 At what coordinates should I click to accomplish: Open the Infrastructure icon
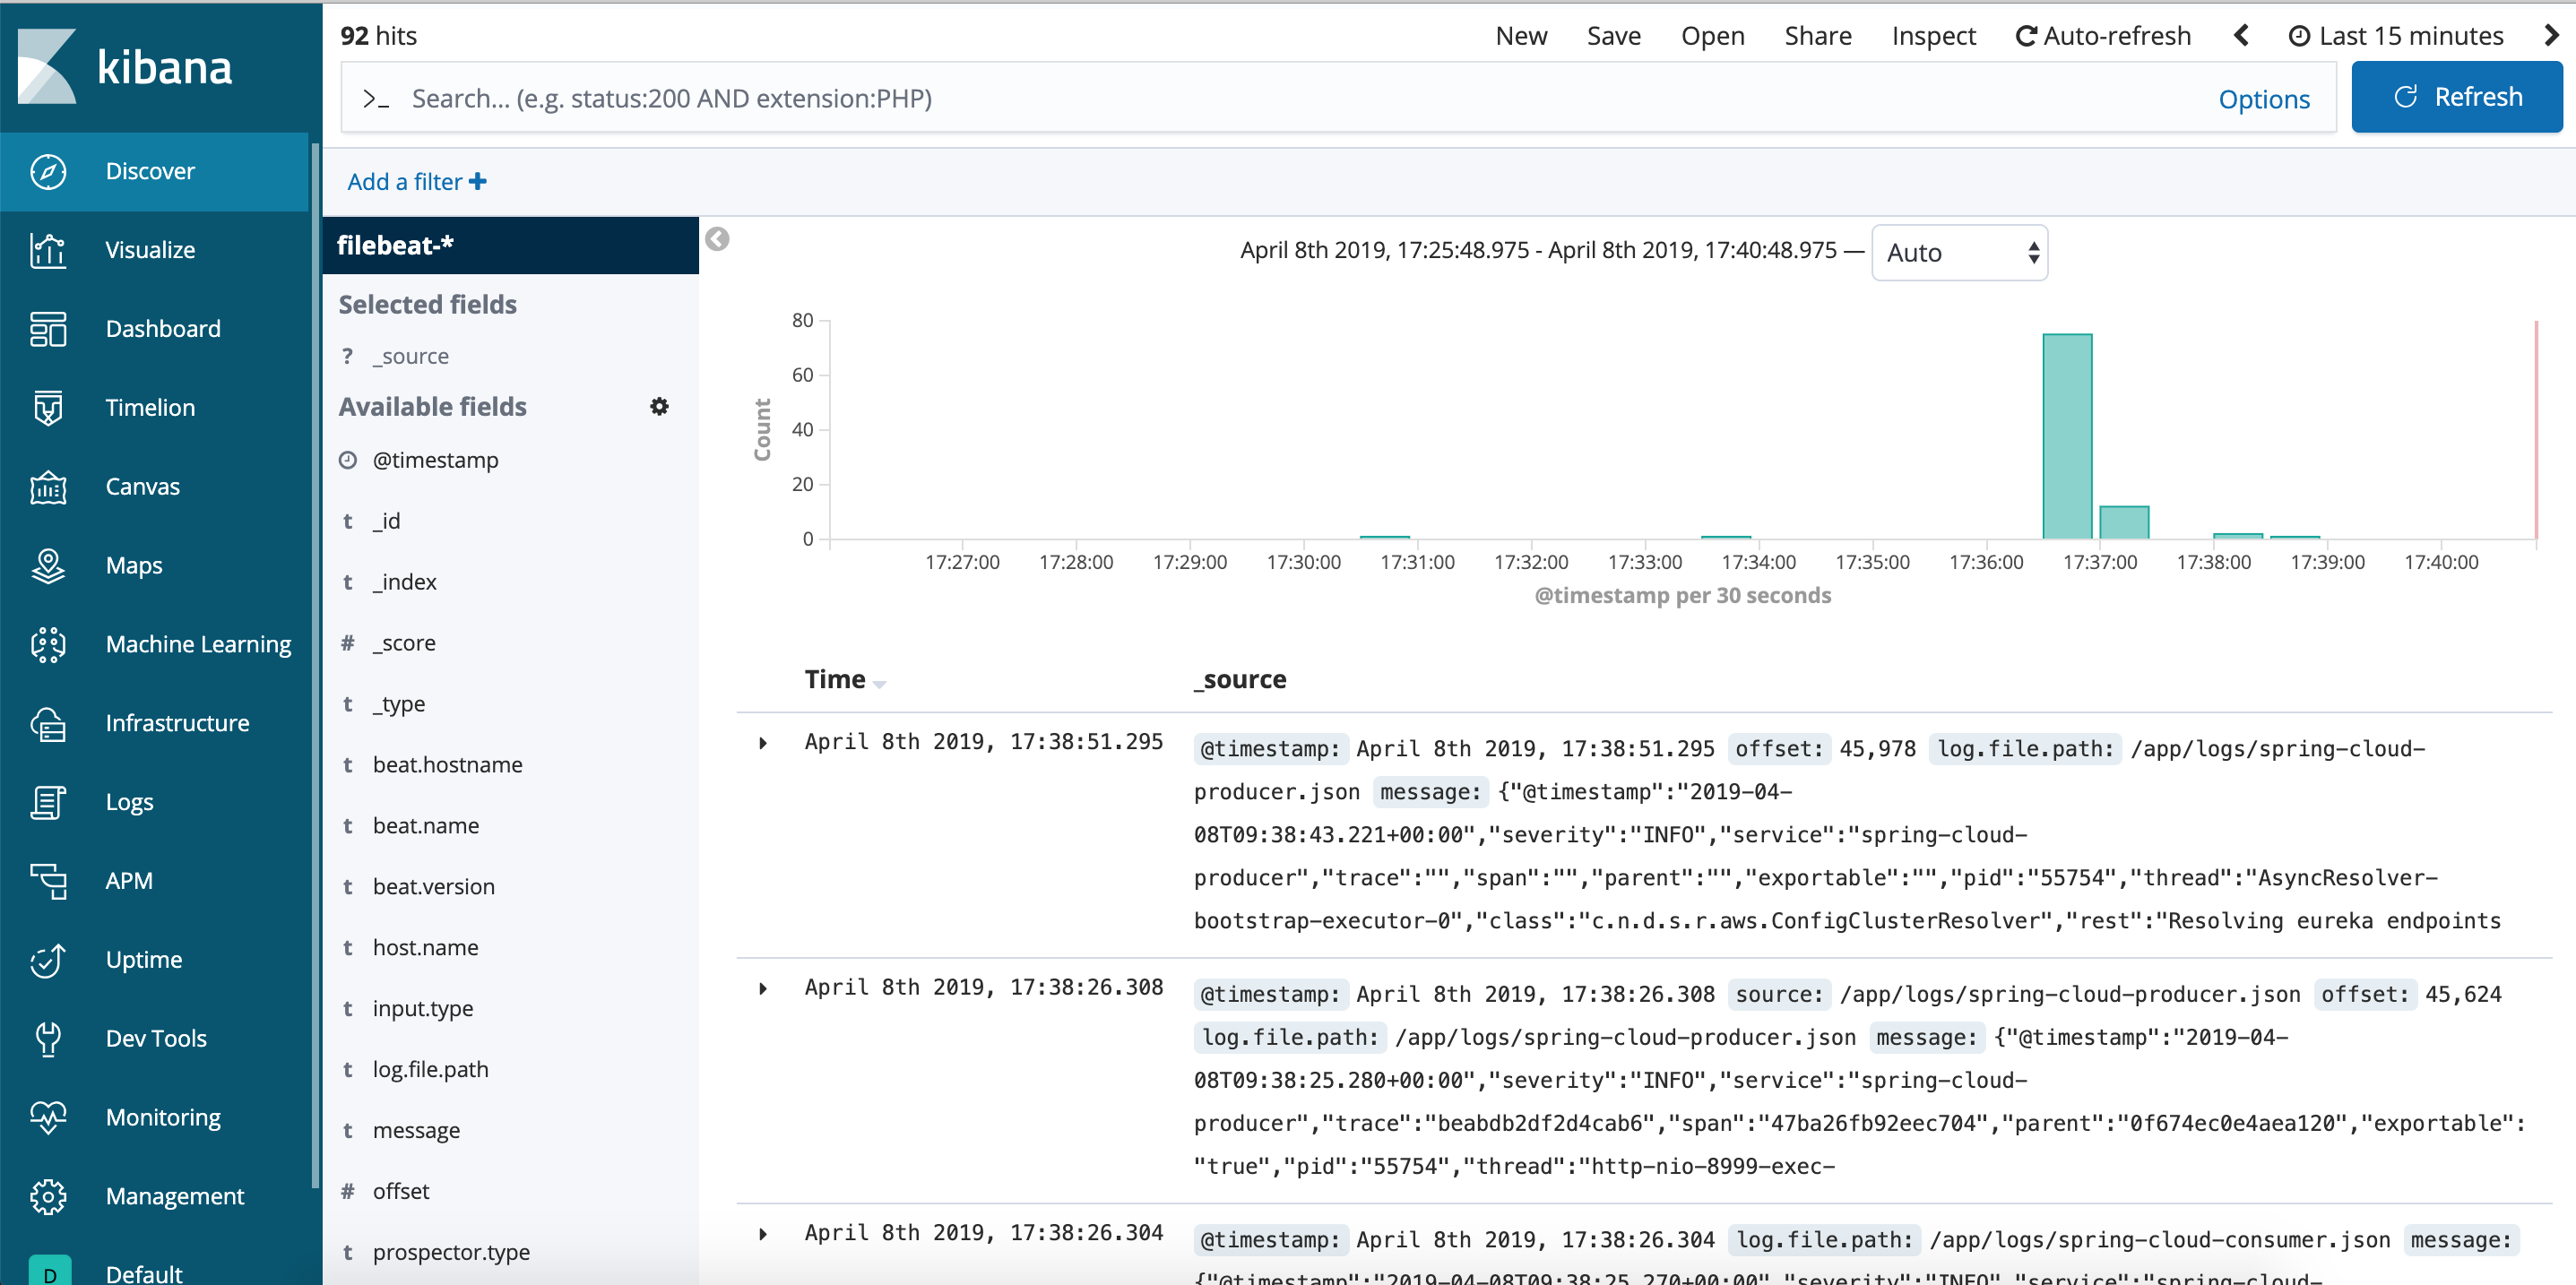(48, 724)
